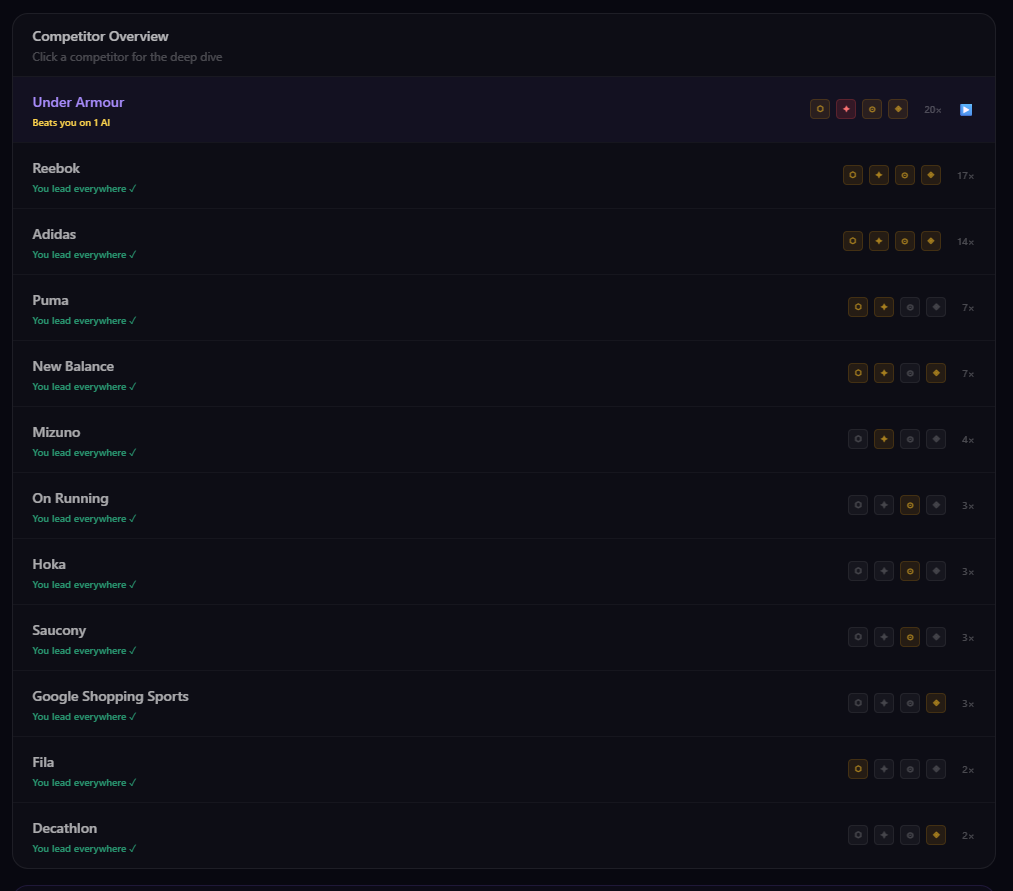Open the Adidas competitor name
The height and width of the screenshot is (891, 1013).
click(x=54, y=234)
